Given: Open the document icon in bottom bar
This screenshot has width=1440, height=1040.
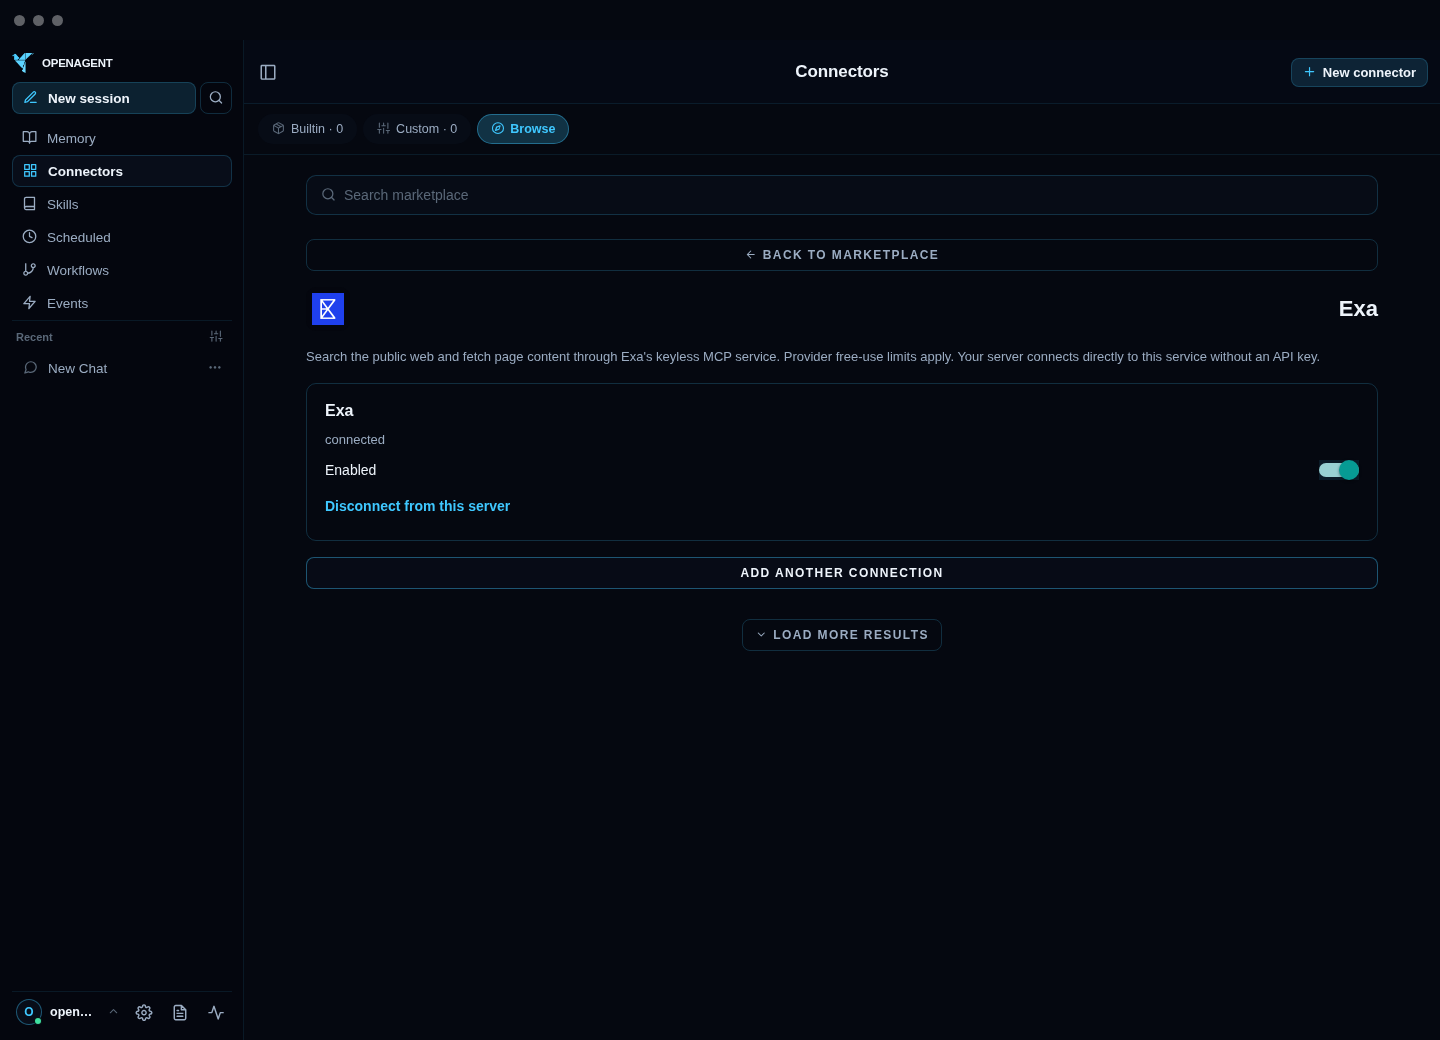Looking at the screenshot, I should (180, 1013).
